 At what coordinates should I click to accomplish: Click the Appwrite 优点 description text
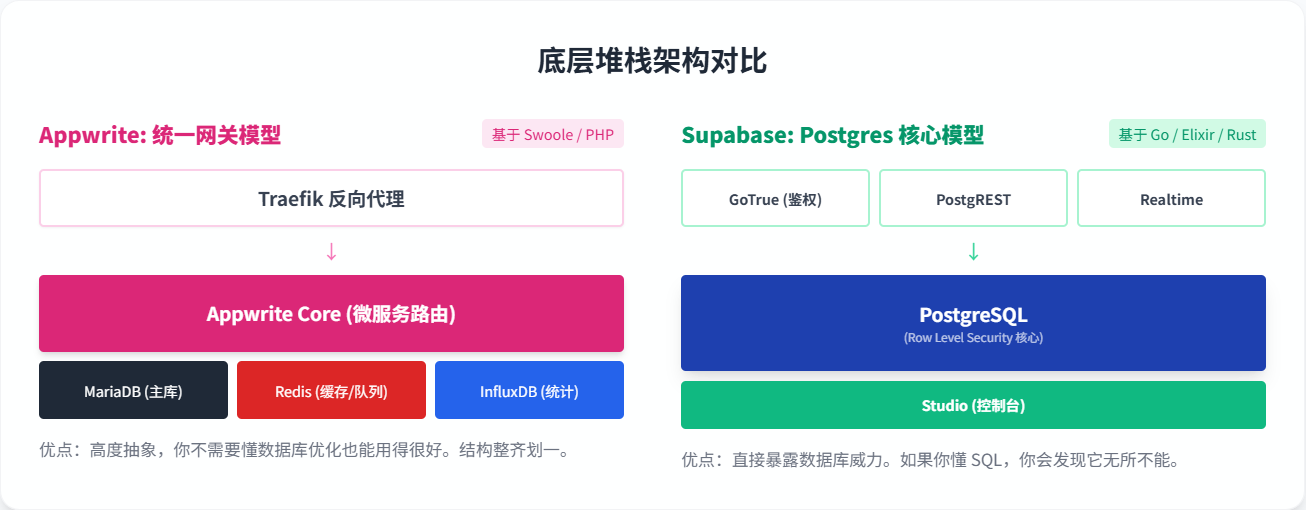tap(304, 450)
